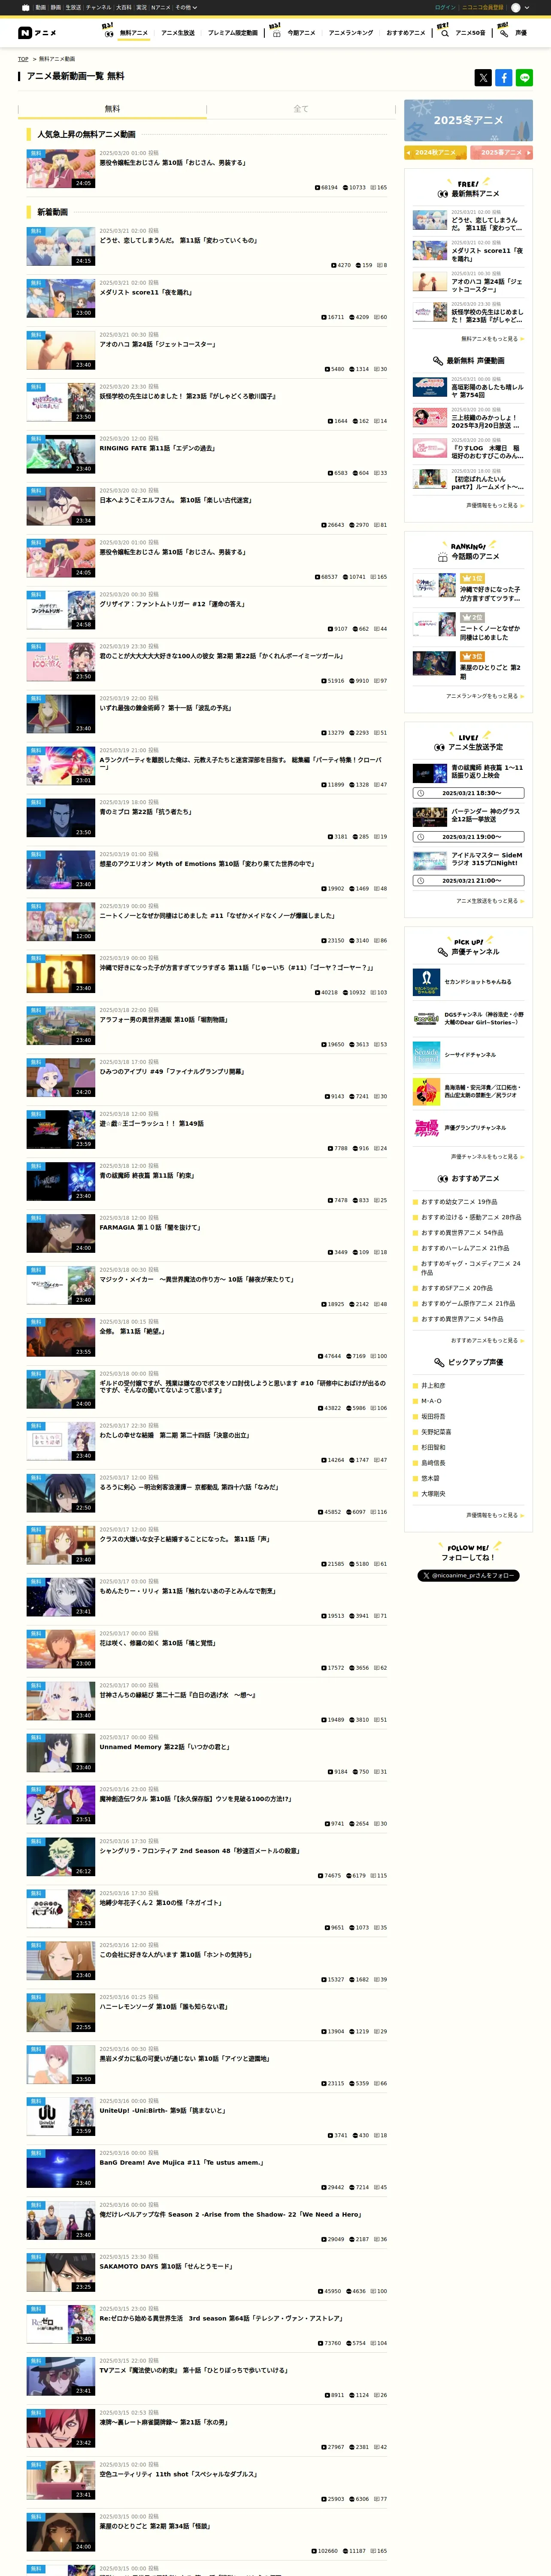Viewport: 551px width, 2576px height.
Task: Select the 全て tab
Action: [x=301, y=108]
